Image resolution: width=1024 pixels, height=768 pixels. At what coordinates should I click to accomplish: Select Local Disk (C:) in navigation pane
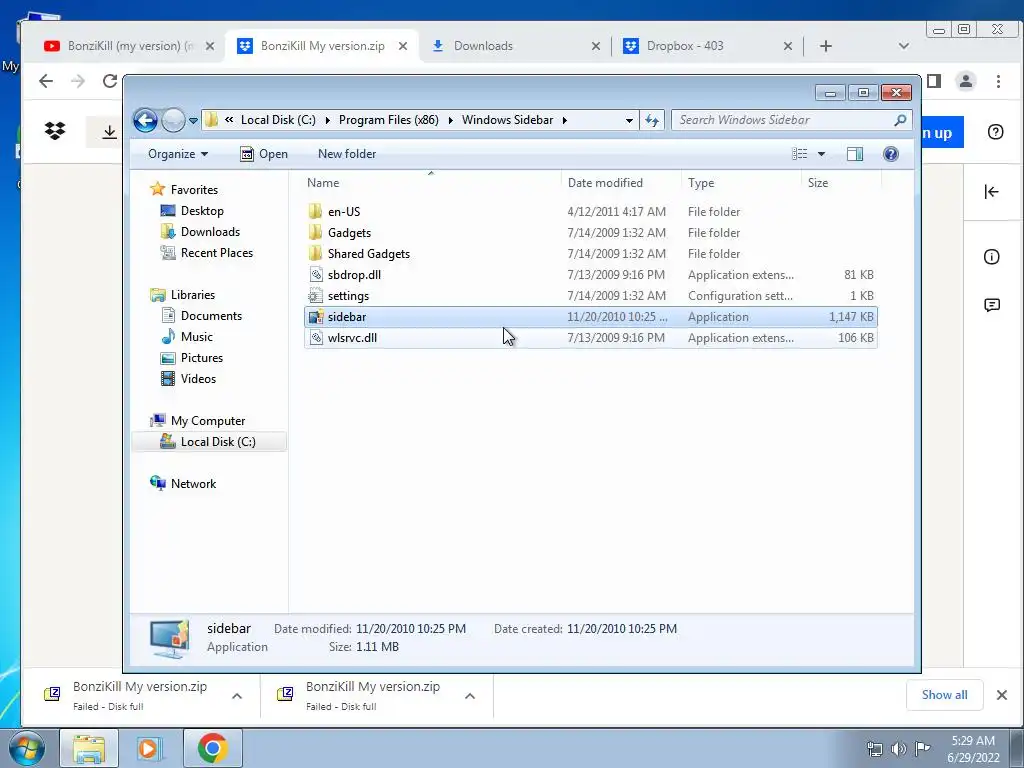tap(209, 442)
